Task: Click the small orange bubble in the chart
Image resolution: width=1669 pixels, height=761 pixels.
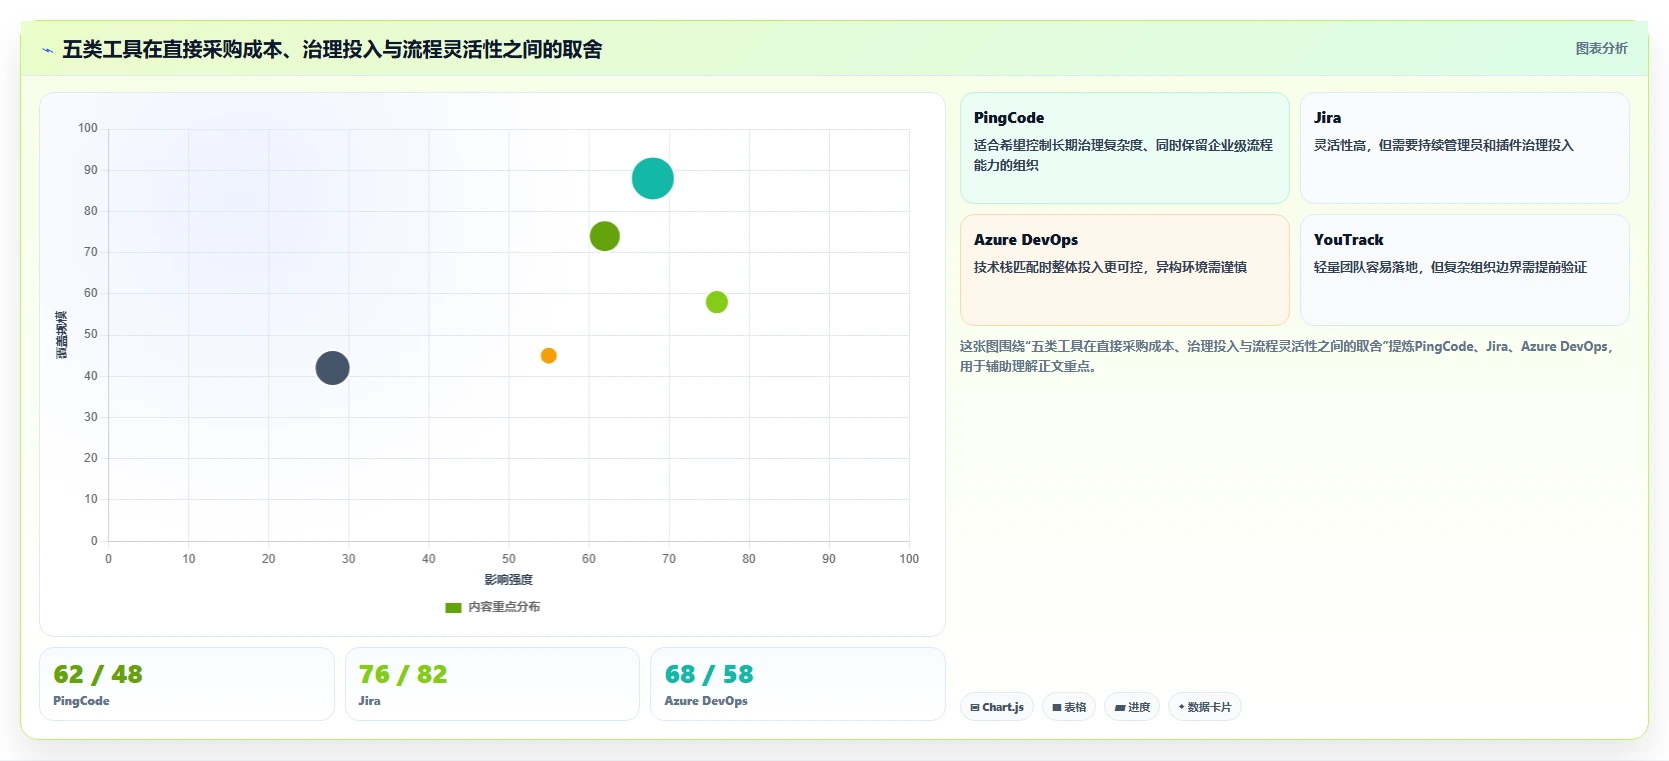Action: (548, 356)
